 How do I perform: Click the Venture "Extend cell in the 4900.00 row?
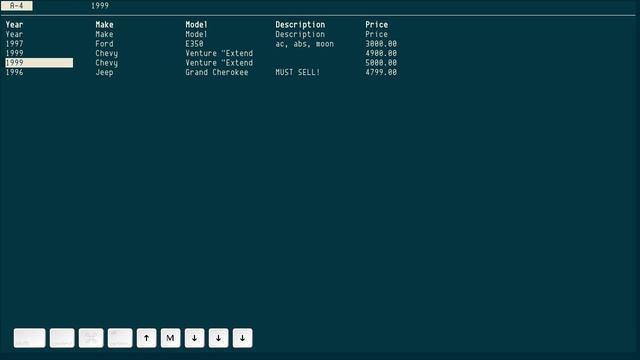(219, 53)
